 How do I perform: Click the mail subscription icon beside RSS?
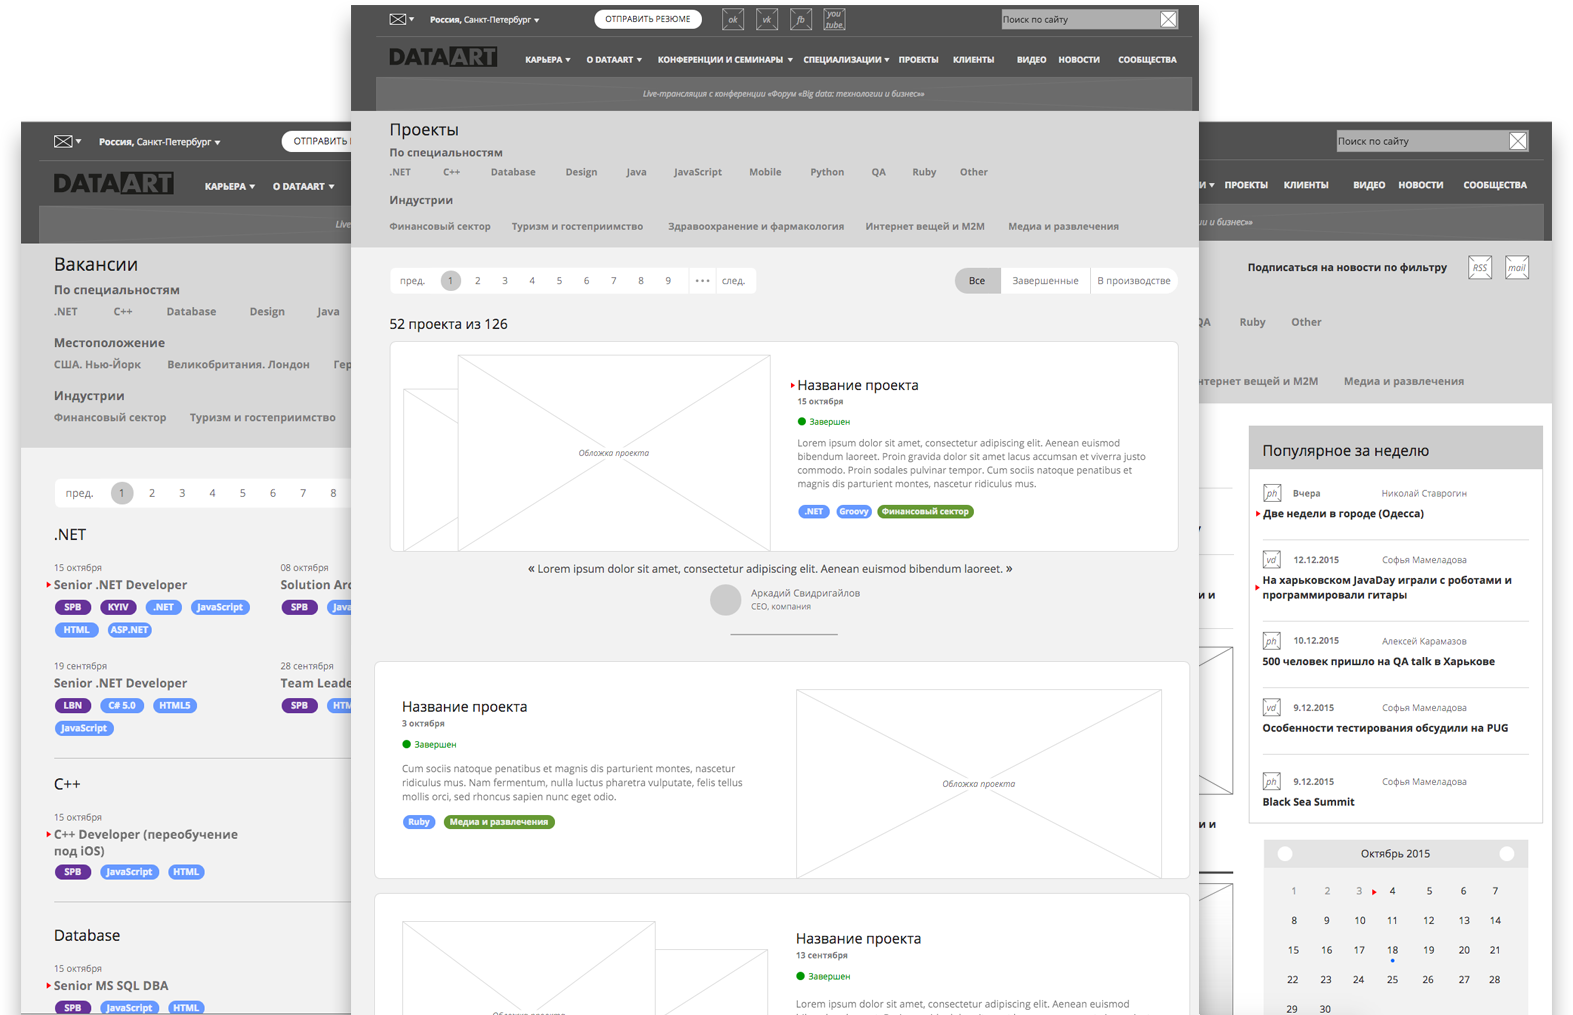coord(1517,267)
